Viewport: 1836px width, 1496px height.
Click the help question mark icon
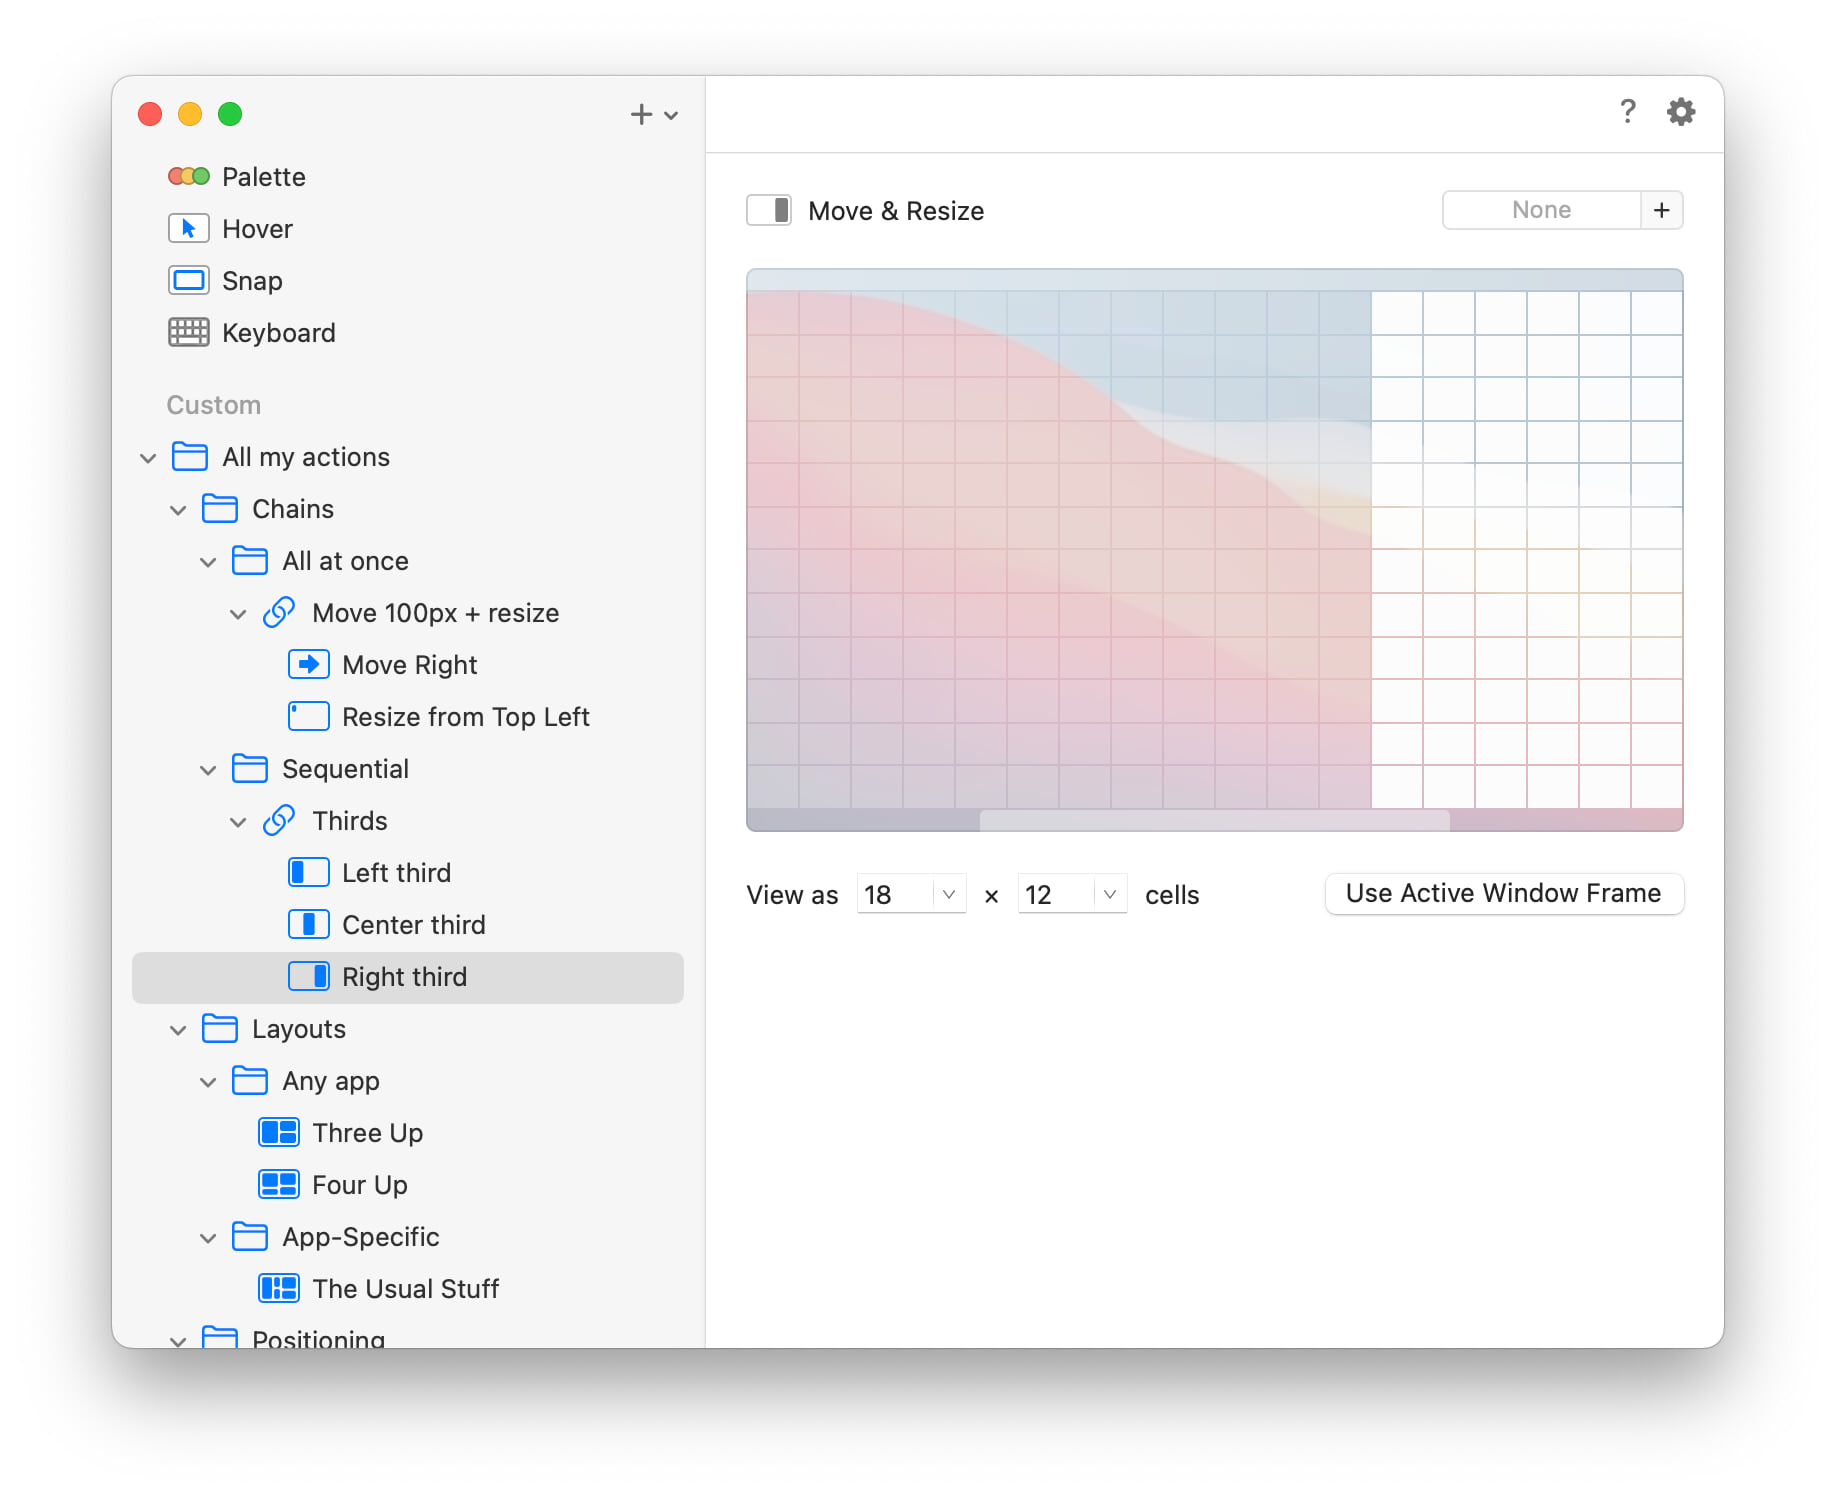coord(1627,111)
